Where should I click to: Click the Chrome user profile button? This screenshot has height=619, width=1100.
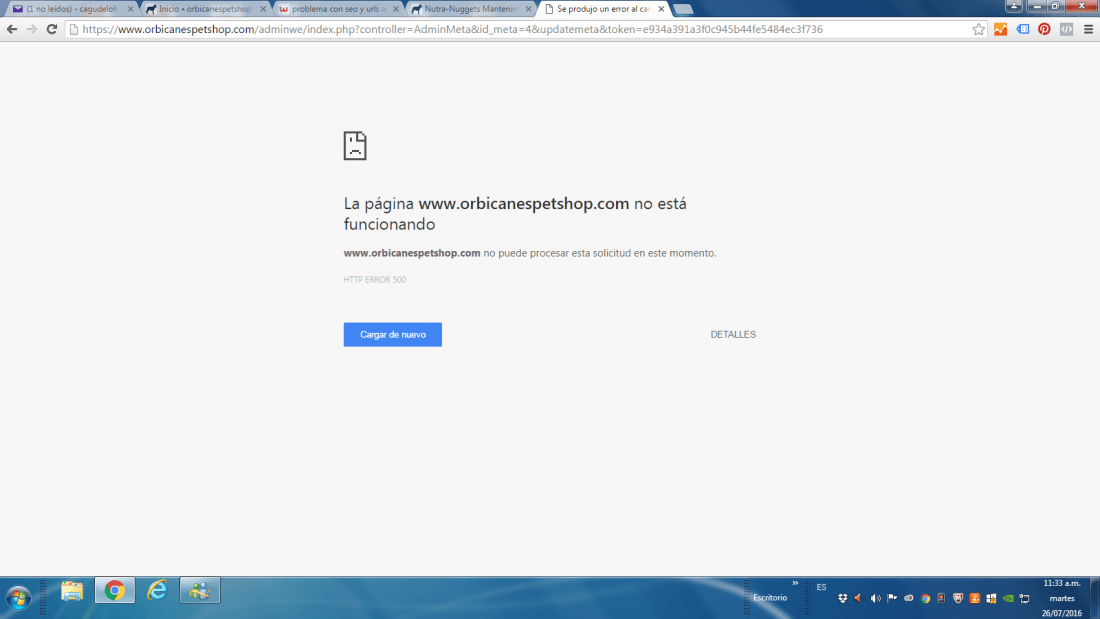tap(1014, 6)
